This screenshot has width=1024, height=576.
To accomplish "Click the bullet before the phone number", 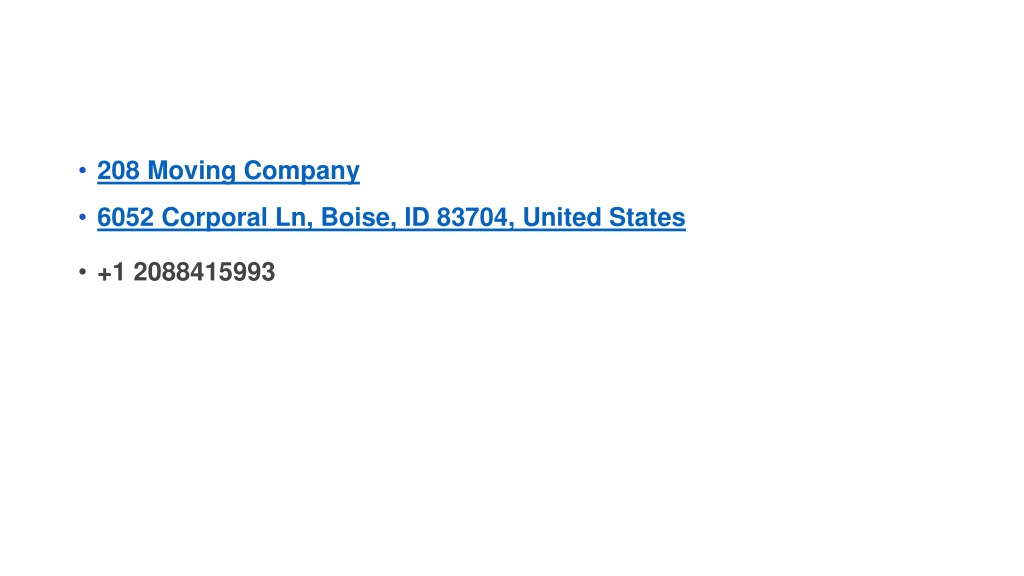I will click(82, 271).
